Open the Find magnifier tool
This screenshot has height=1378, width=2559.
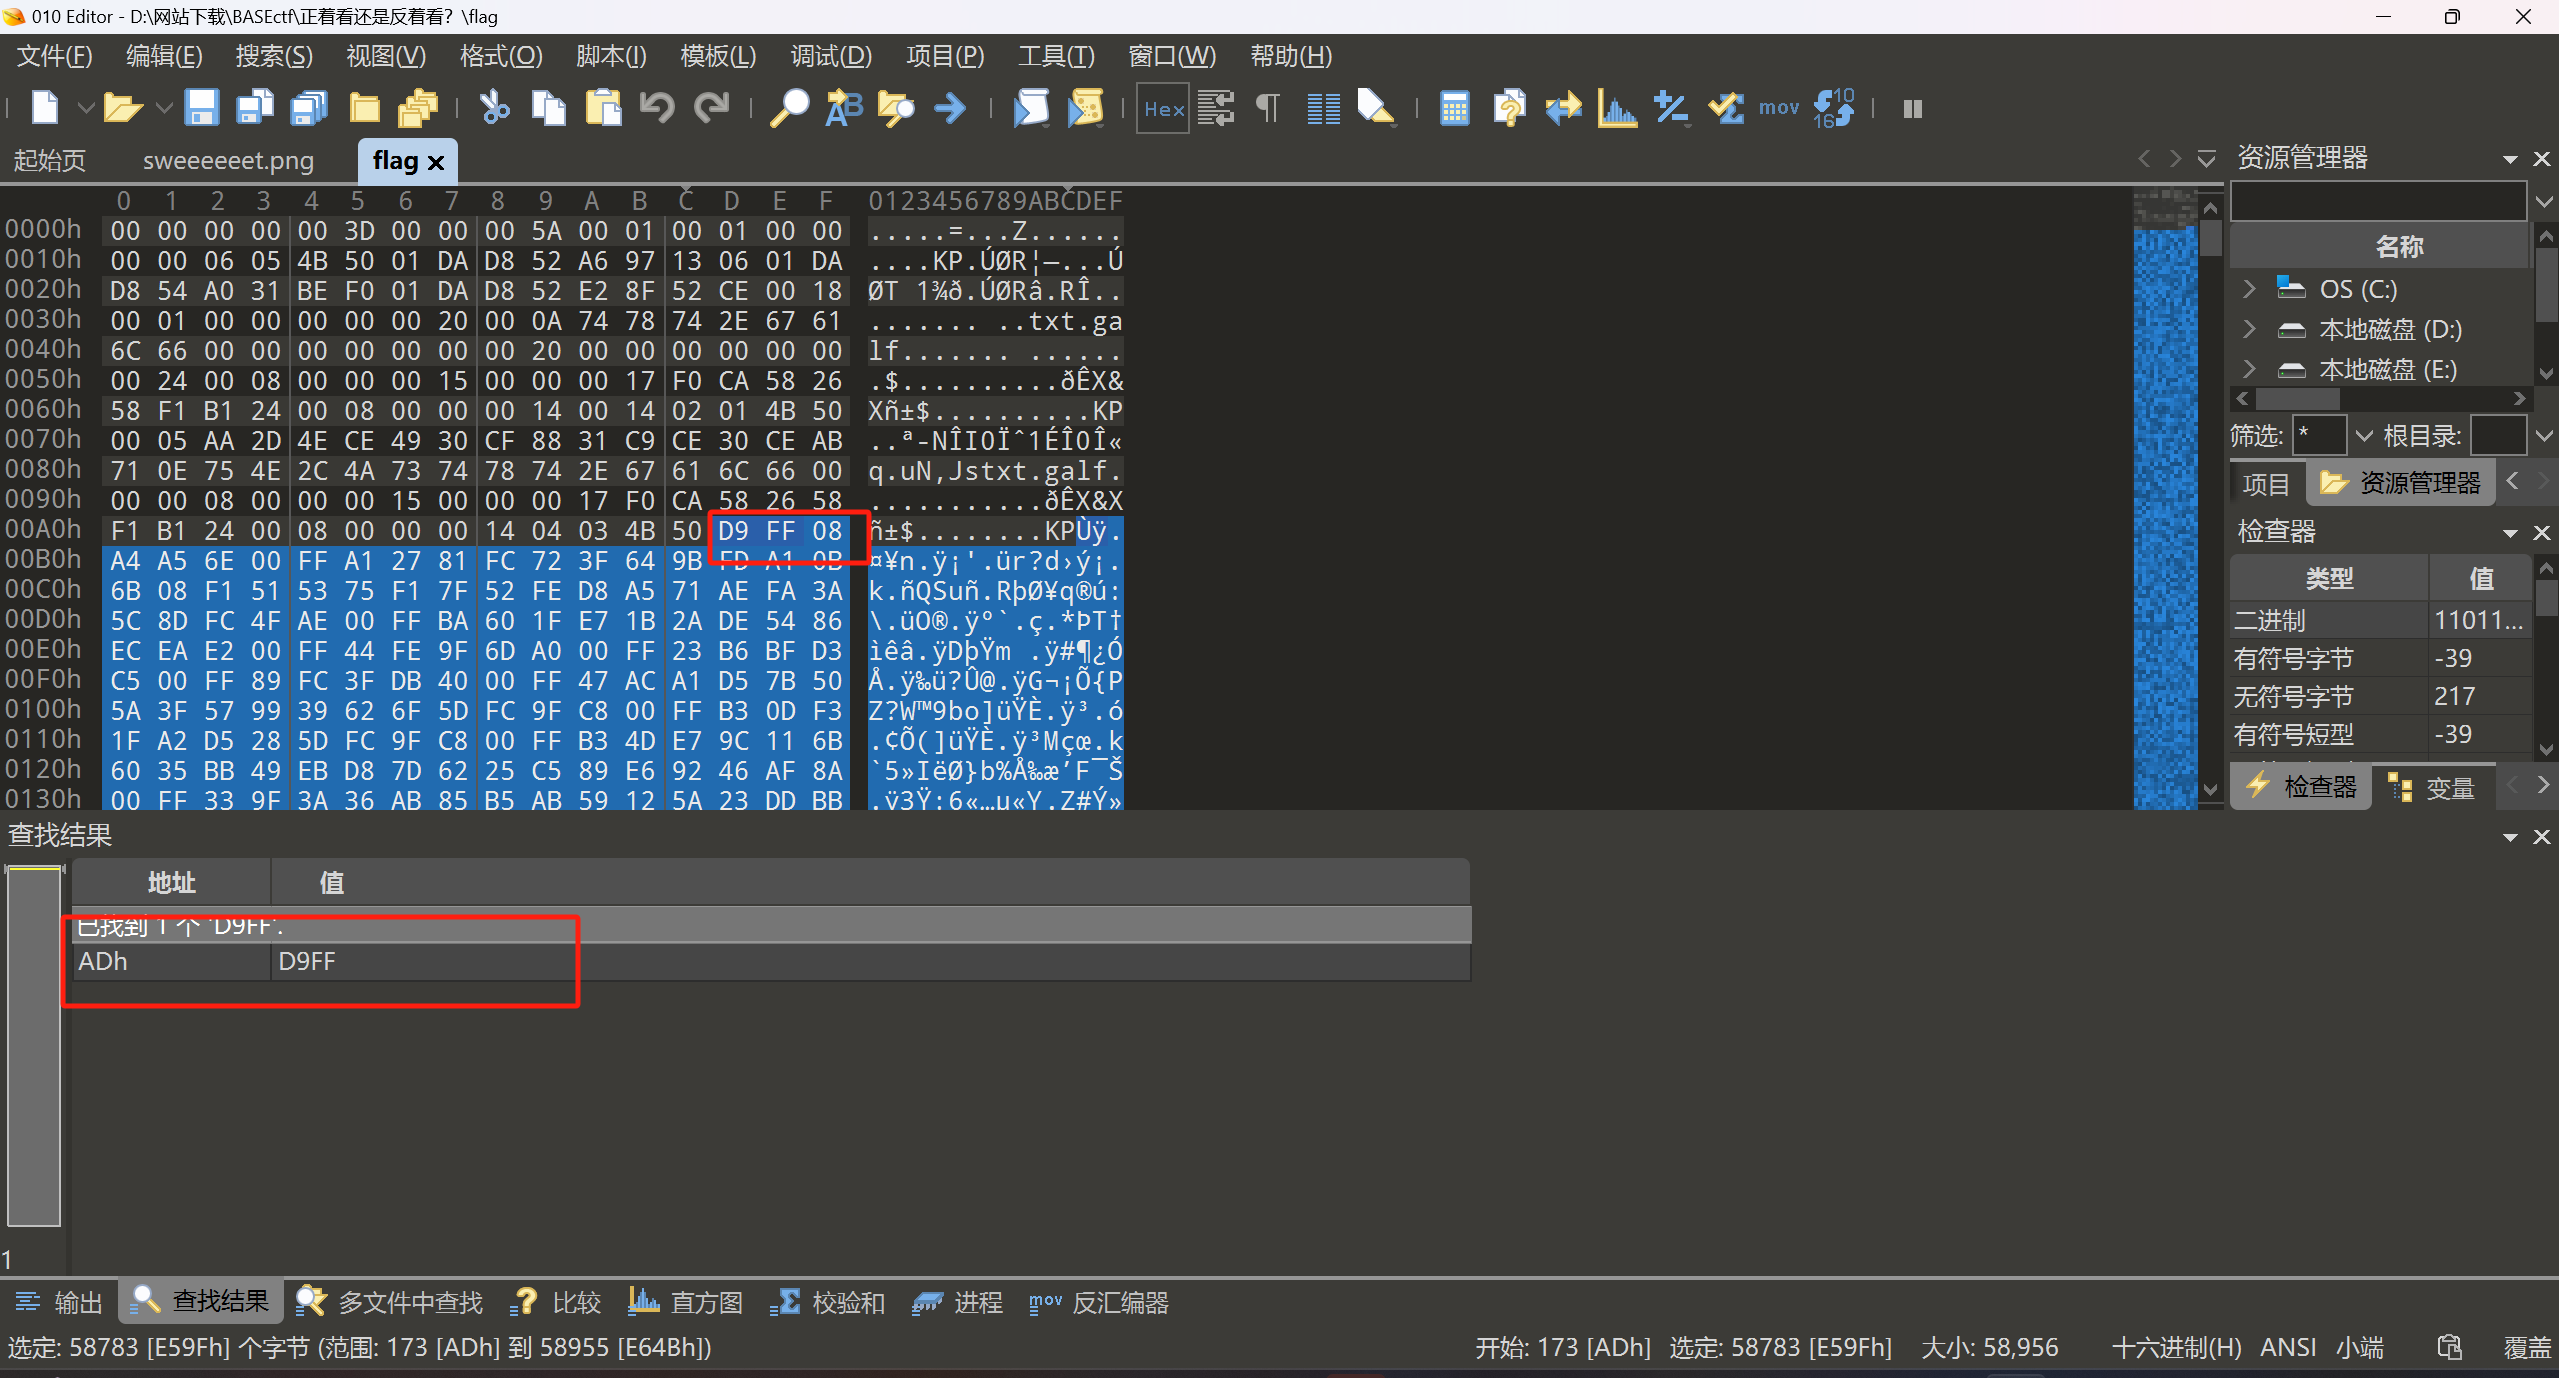[789, 108]
